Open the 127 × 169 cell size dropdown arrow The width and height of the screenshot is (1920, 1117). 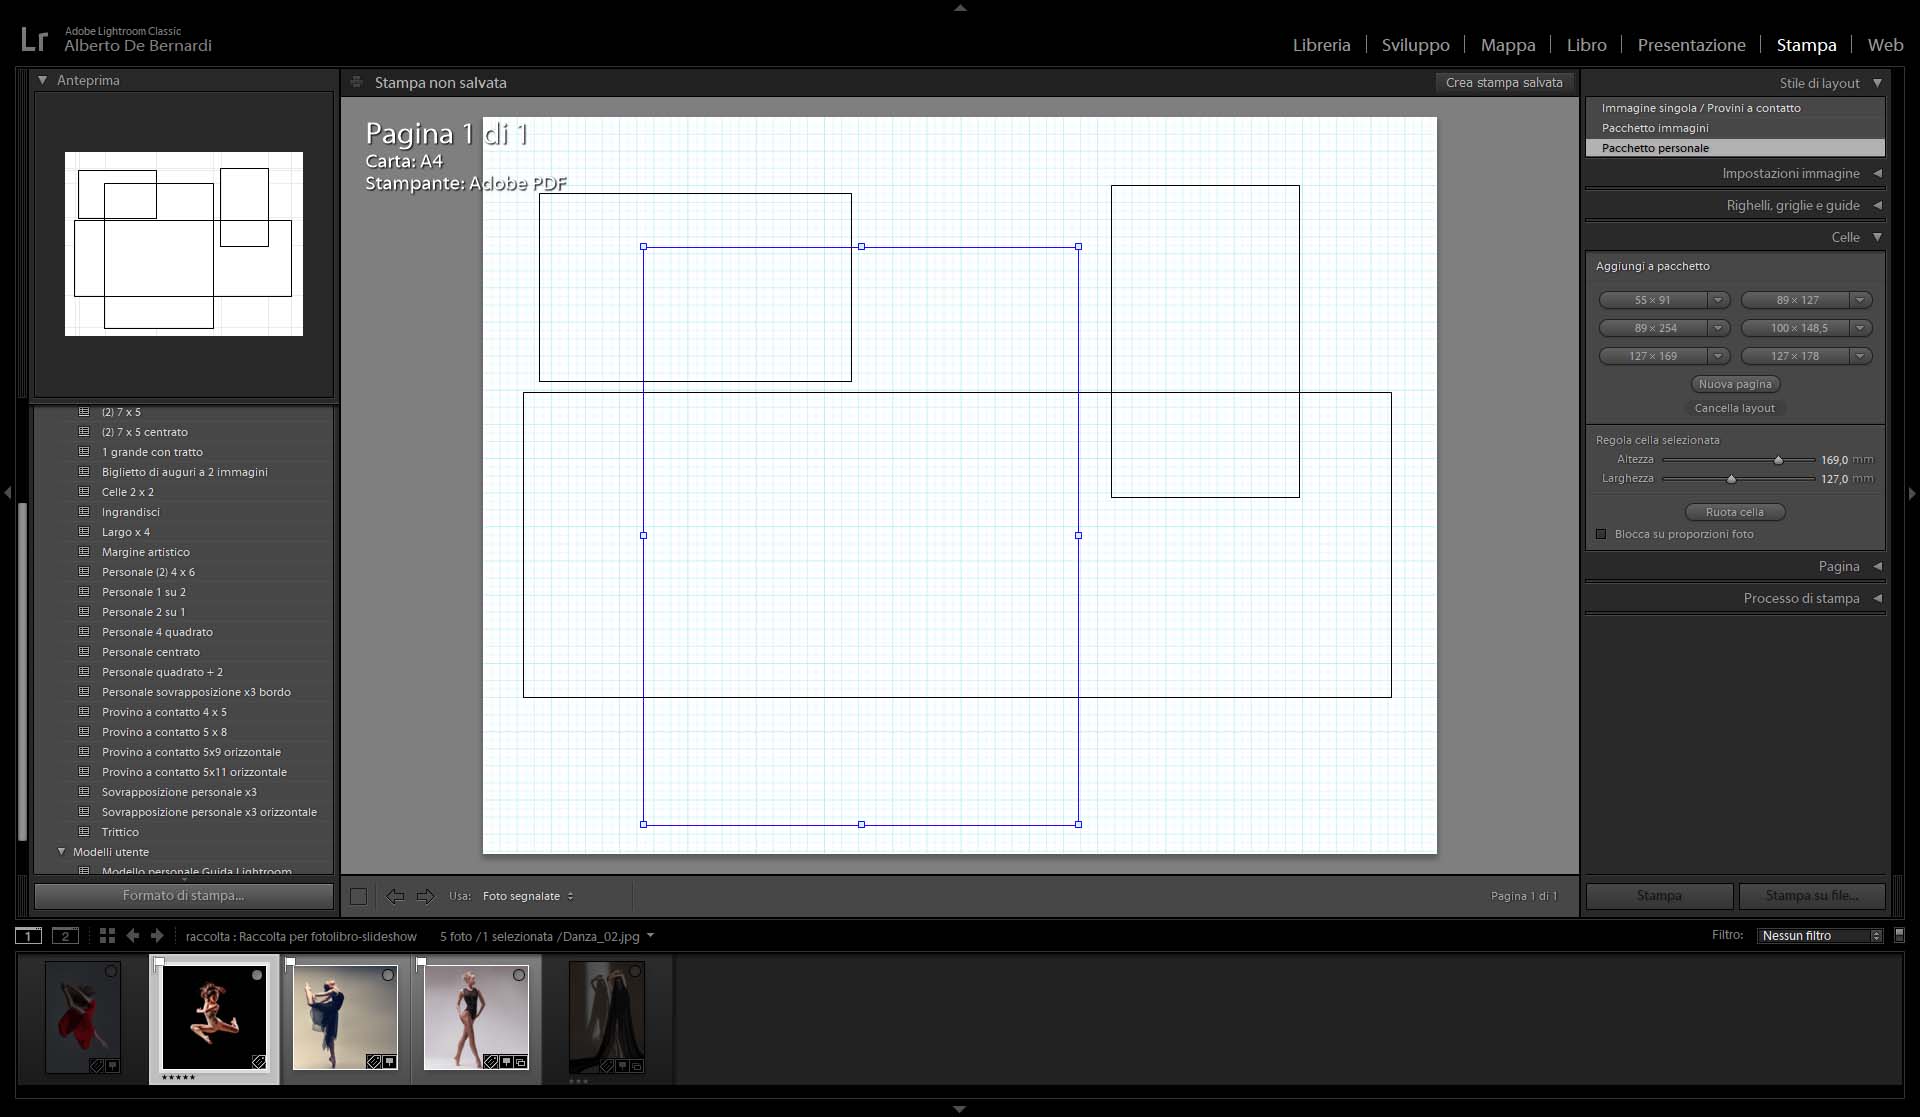point(1718,356)
